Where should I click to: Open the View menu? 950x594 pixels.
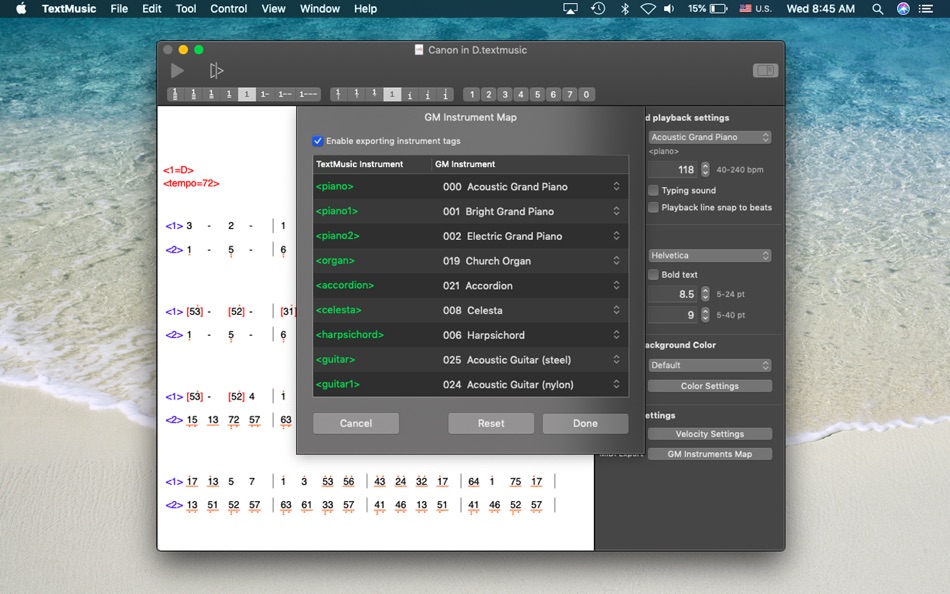click(273, 8)
